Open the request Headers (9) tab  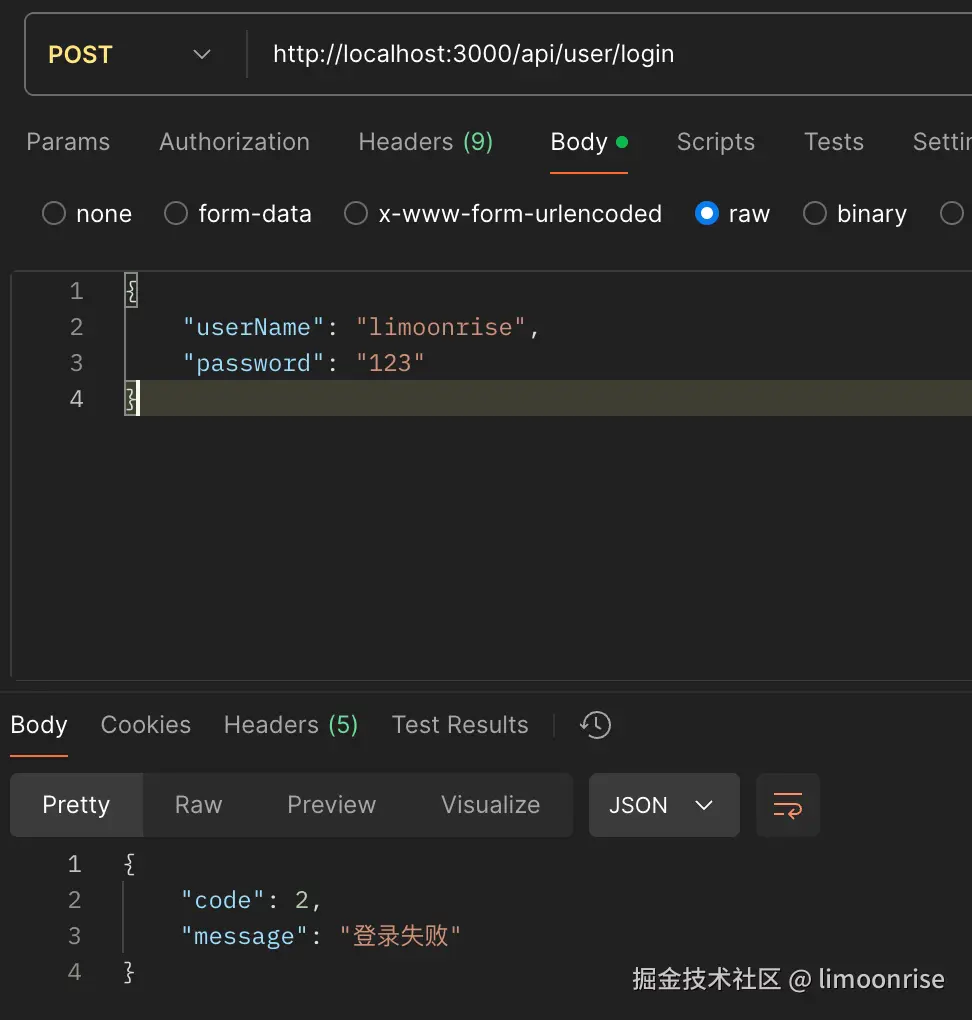tap(425, 142)
